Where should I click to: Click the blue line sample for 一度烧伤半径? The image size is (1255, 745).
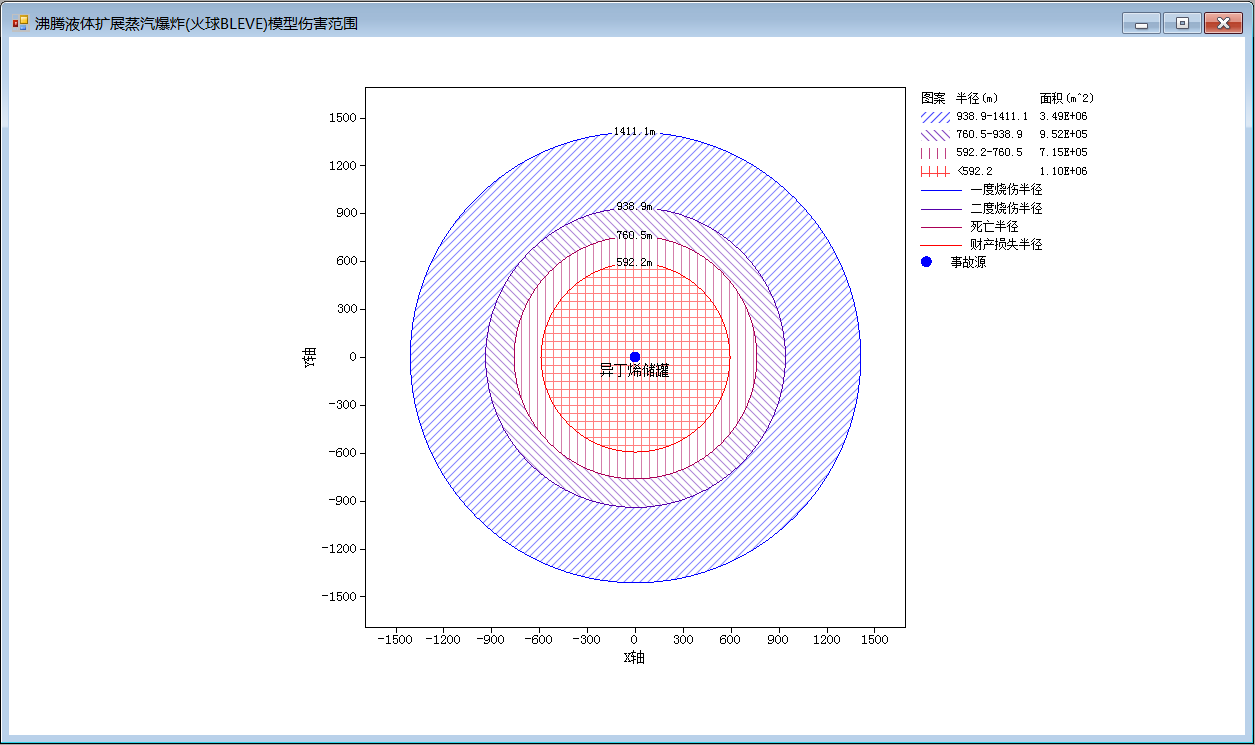(941, 190)
